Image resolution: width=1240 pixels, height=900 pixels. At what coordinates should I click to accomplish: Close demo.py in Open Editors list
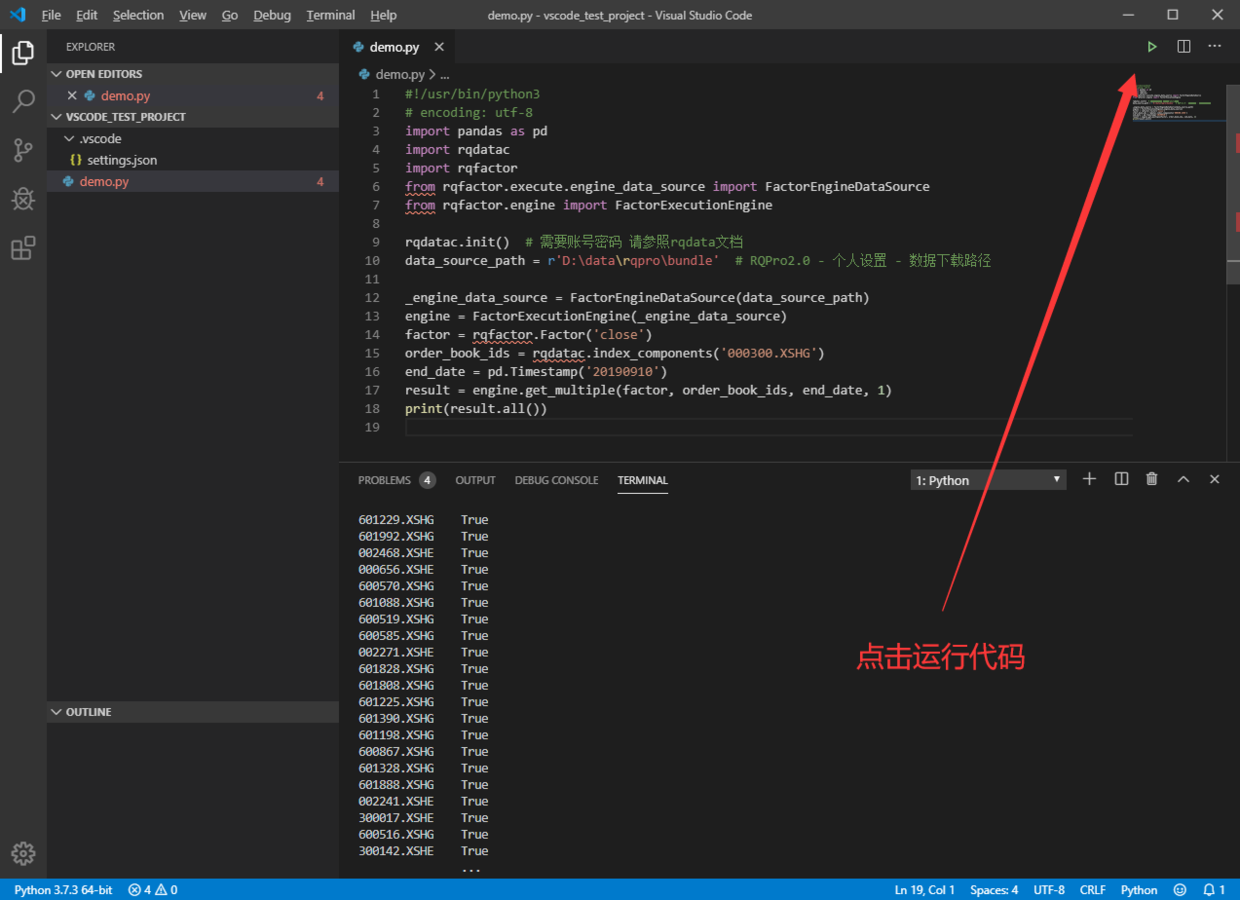(72, 96)
